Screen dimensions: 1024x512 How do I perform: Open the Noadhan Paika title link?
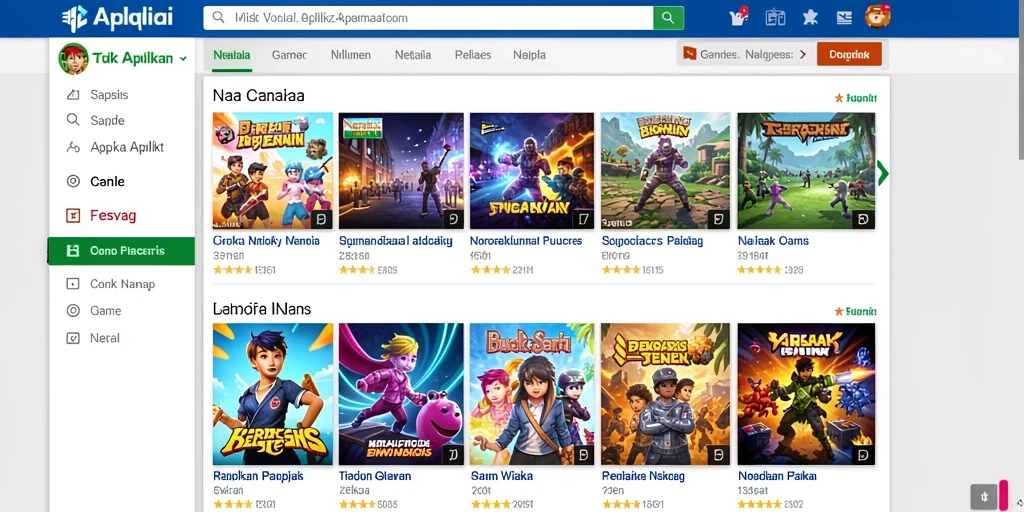click(775, 476)
